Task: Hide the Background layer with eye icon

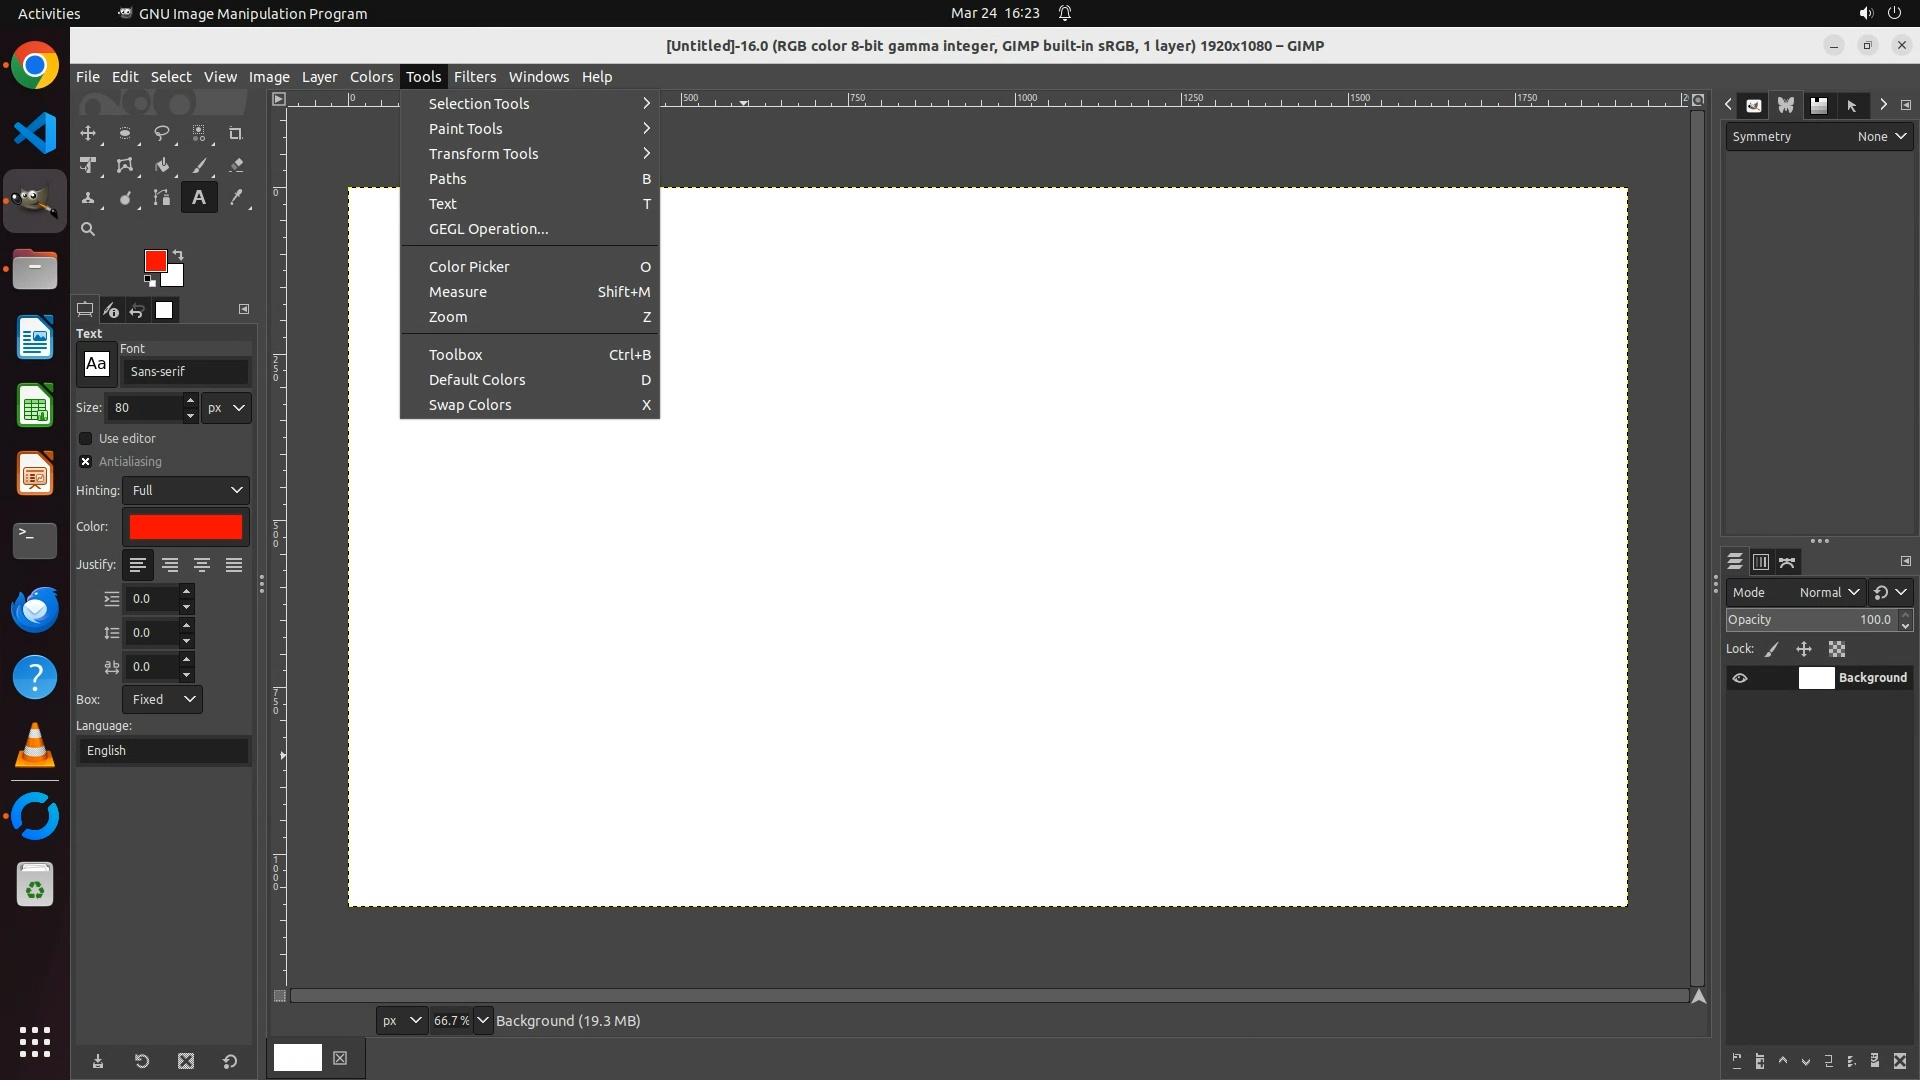Action: coord(1740,678)
